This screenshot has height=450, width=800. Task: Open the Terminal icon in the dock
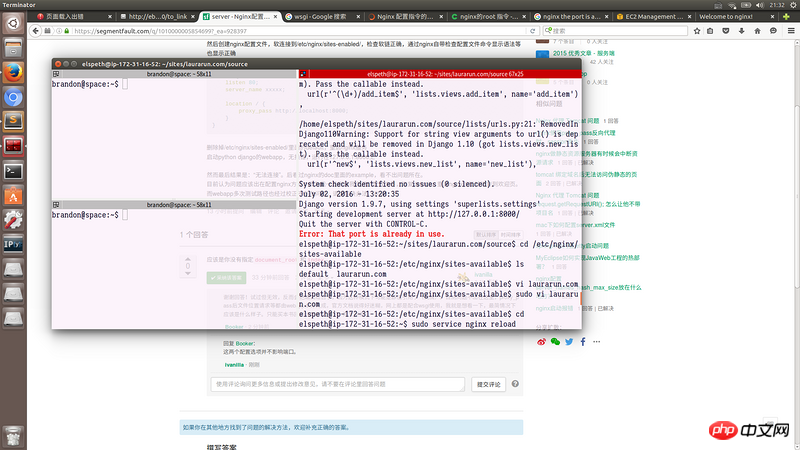[13, 171]
